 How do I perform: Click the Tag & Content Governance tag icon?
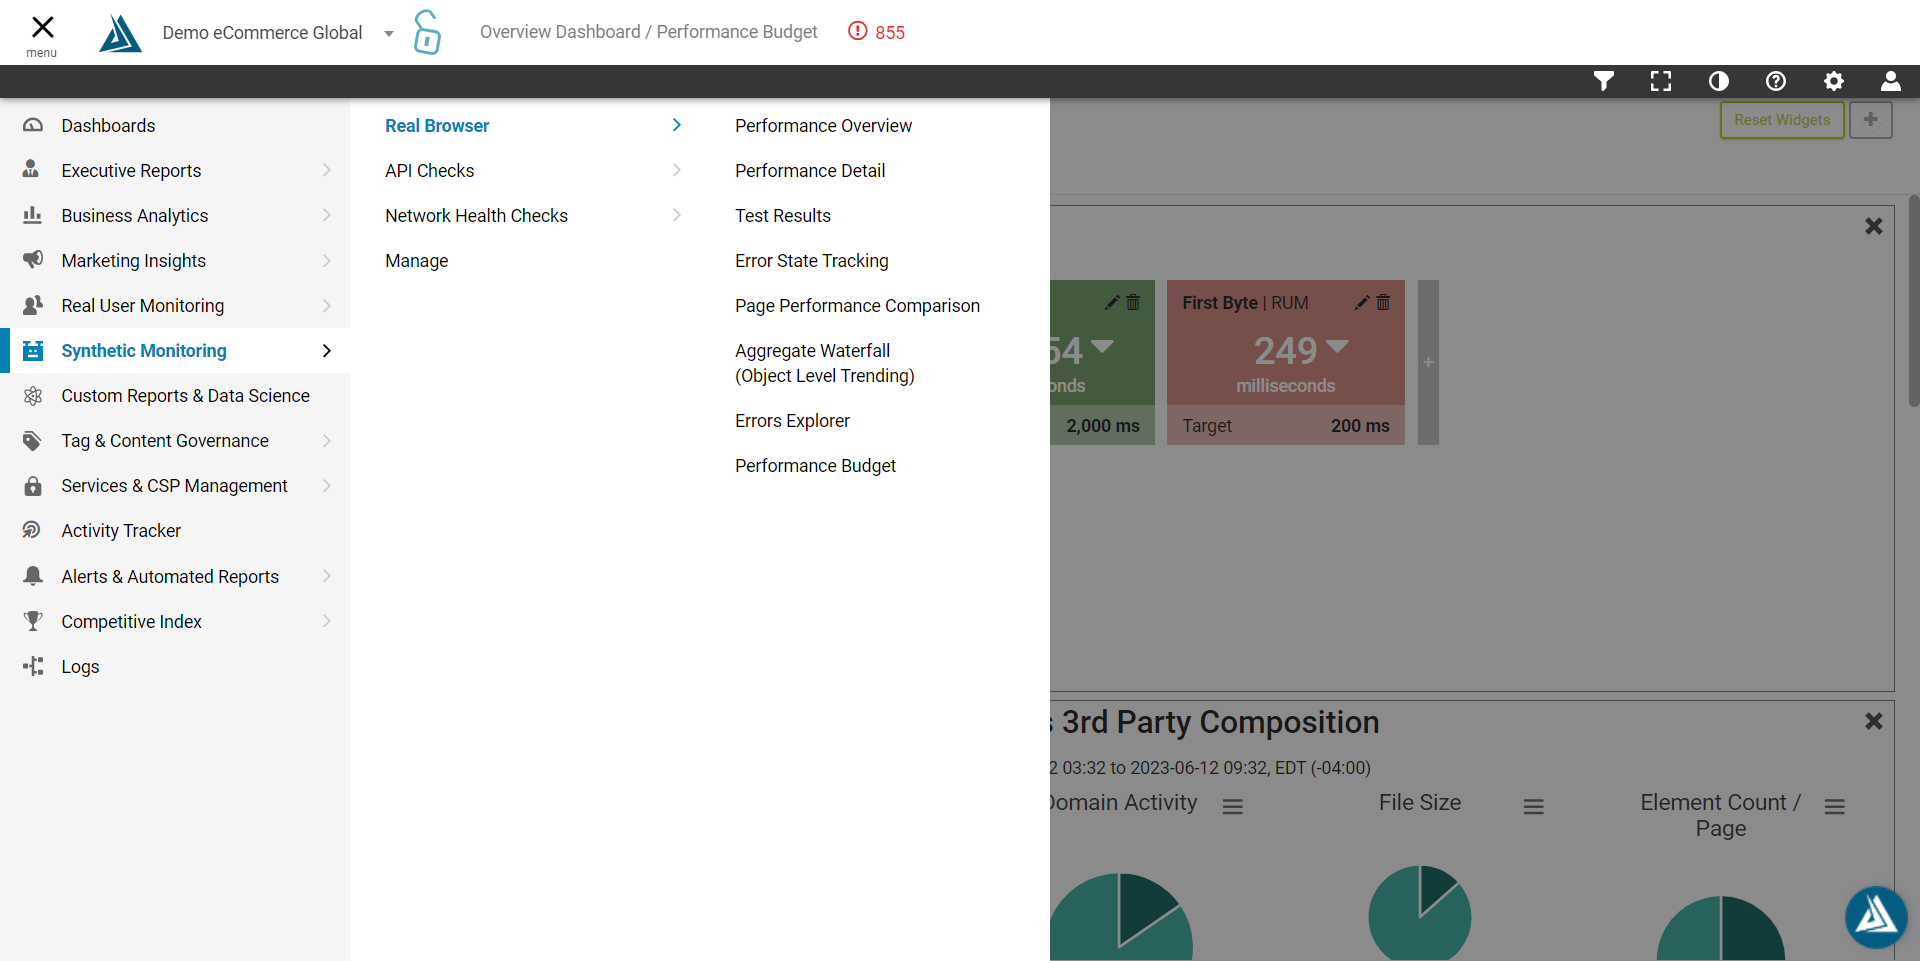click(32, 441)
